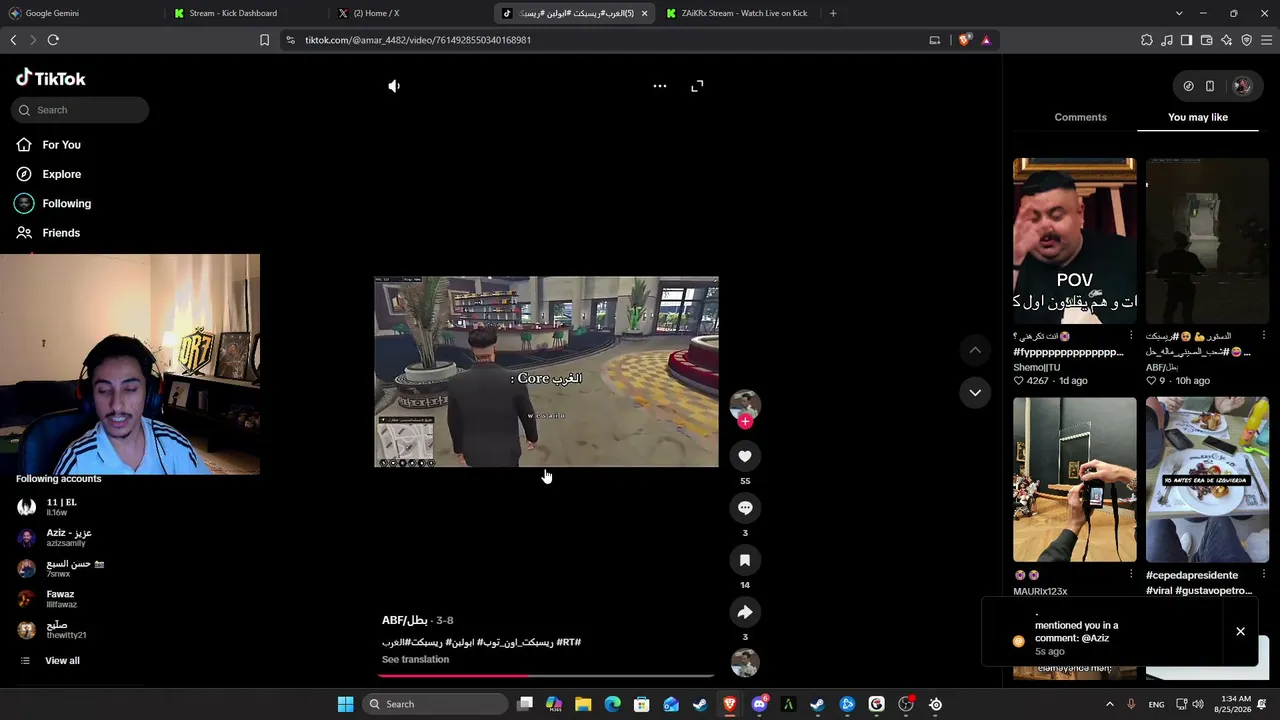Open the profile avatar menu in TikTok header

1242,86
